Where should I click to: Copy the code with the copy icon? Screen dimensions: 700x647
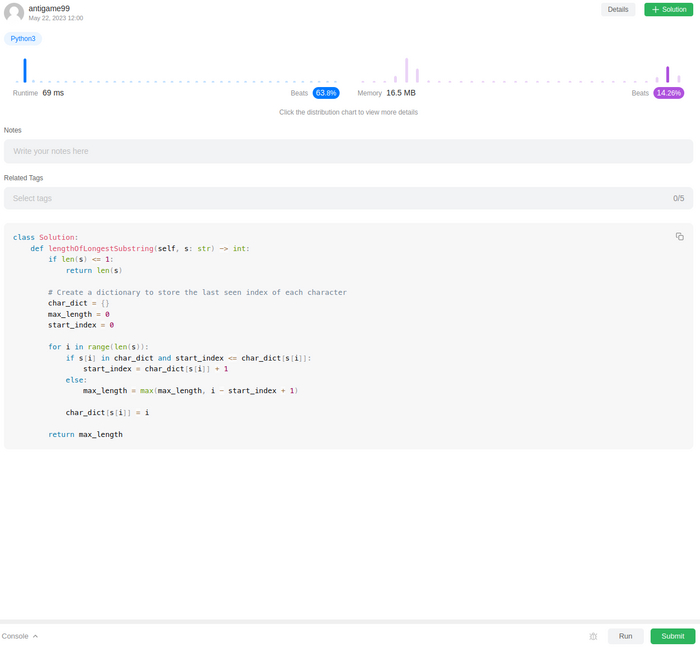point(680,236)
